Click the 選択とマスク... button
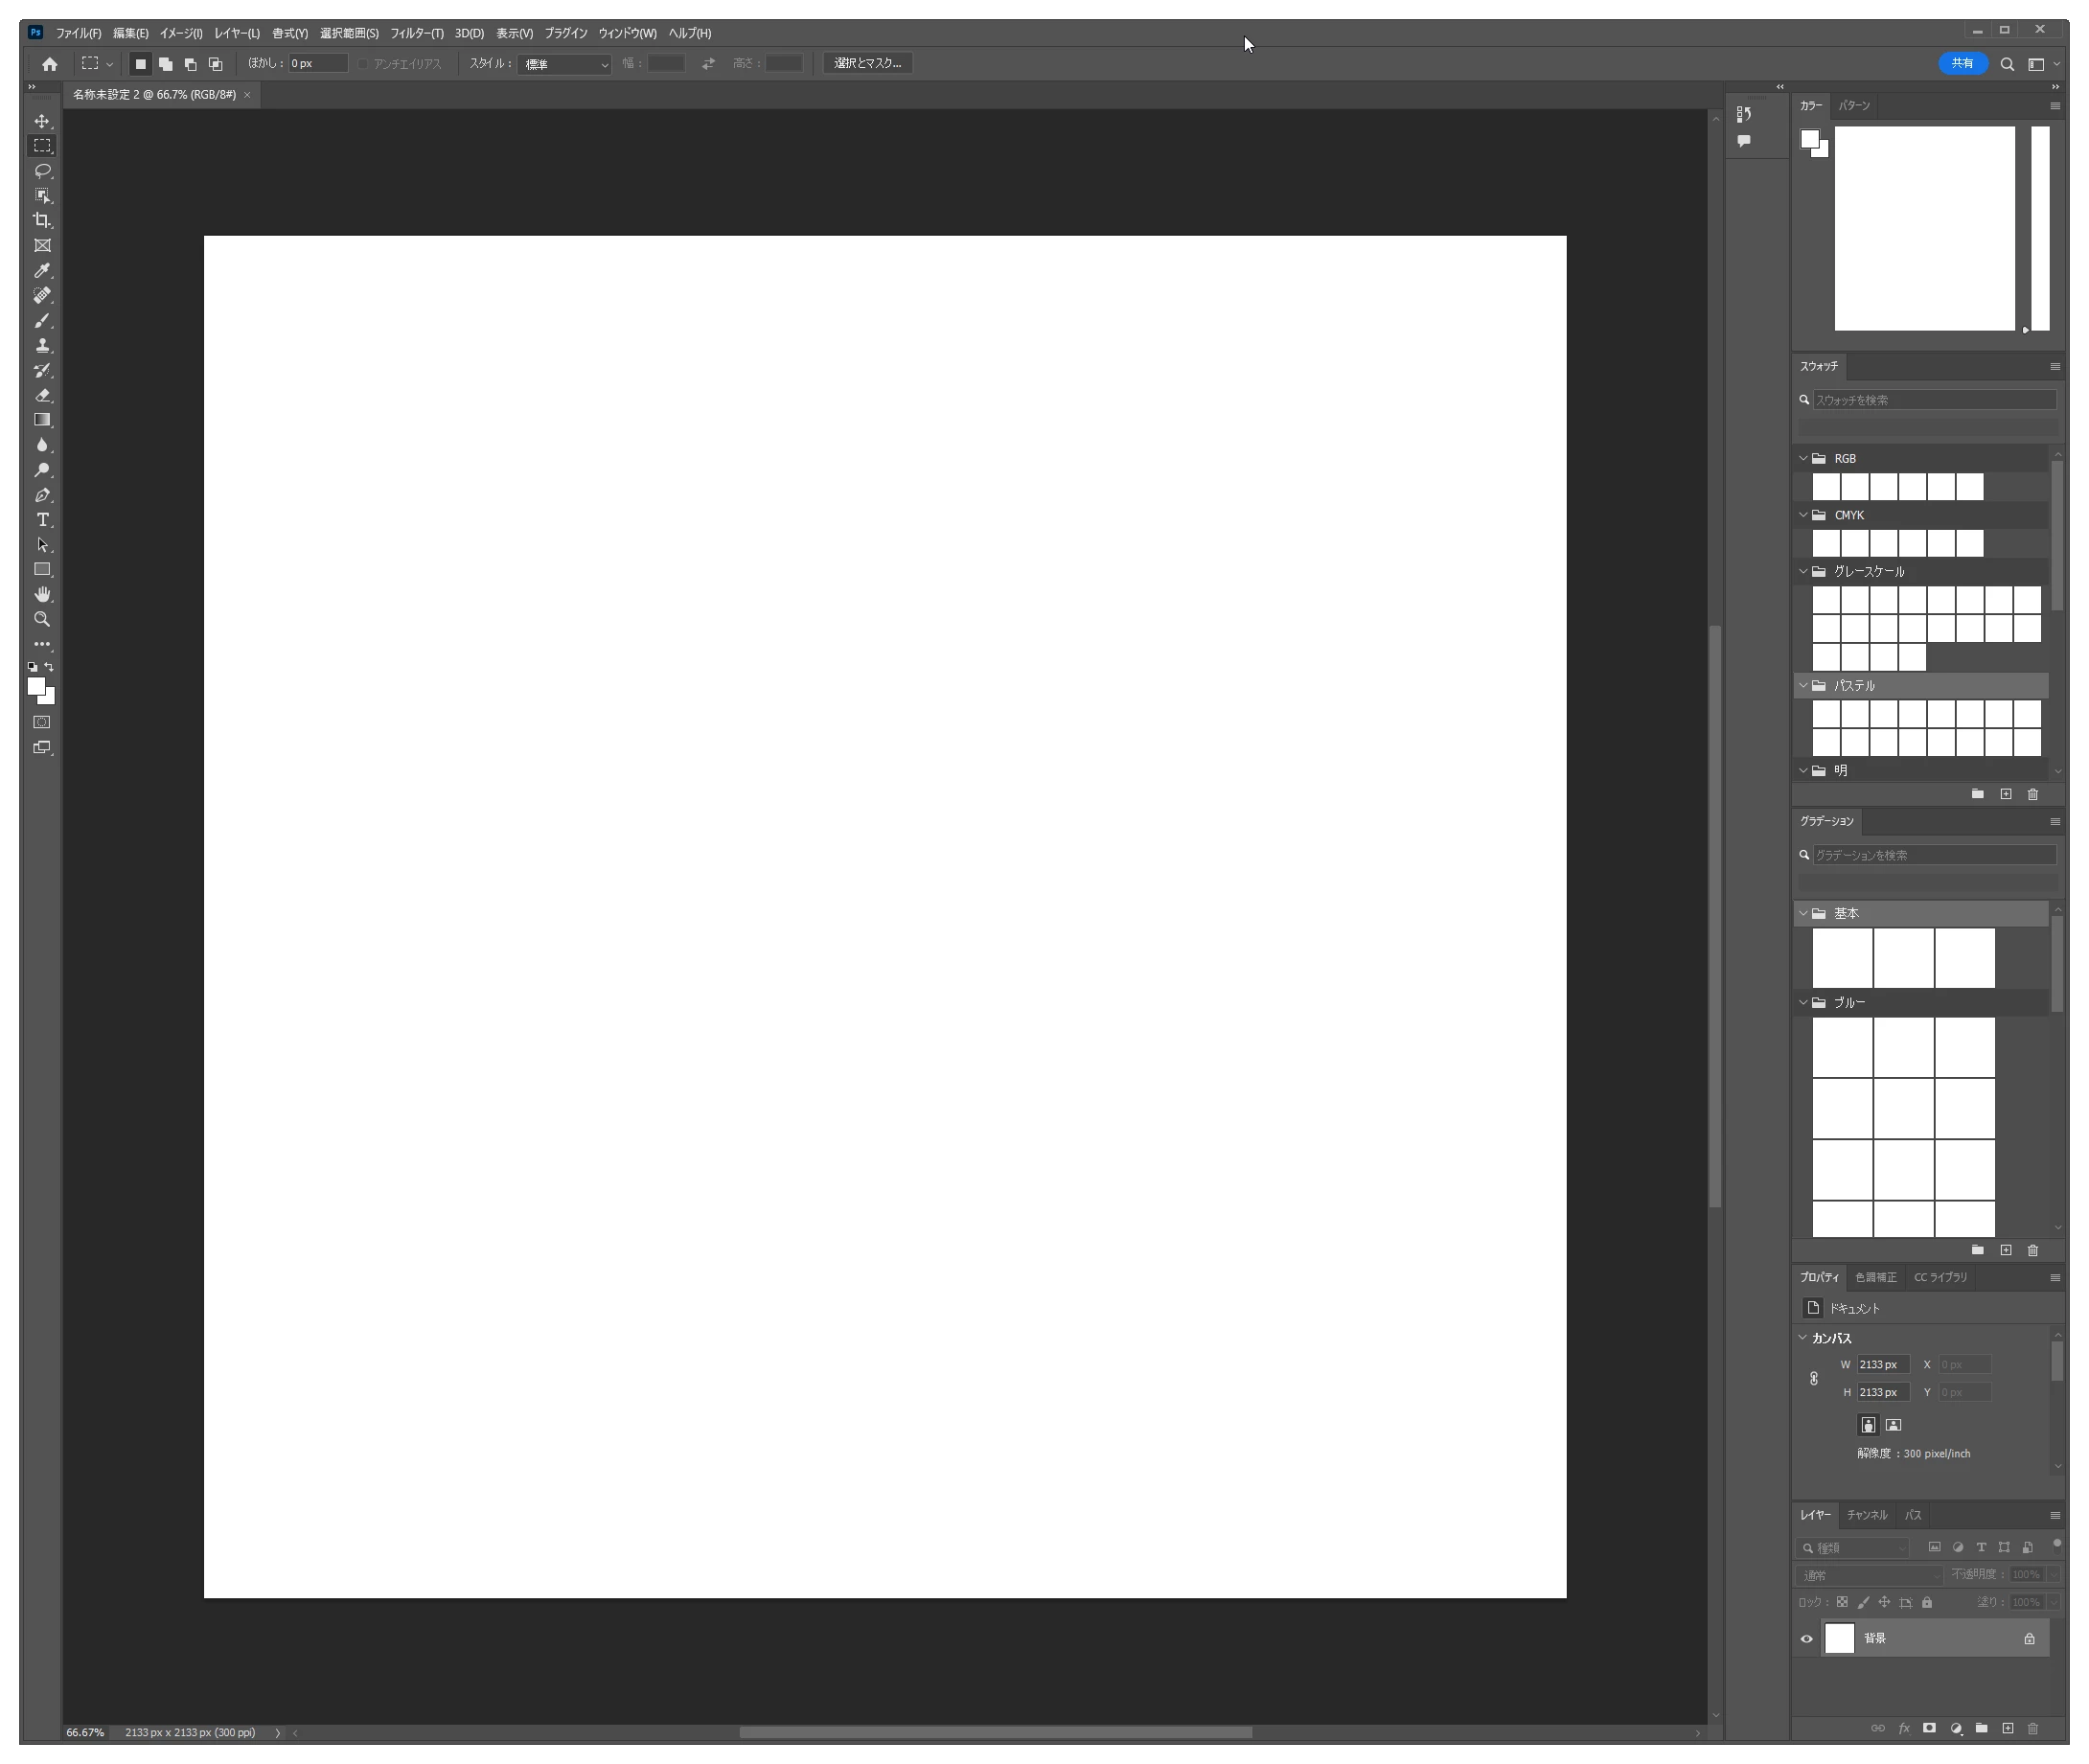Viewport: 2089px width, 1764px height. [867, 63]
